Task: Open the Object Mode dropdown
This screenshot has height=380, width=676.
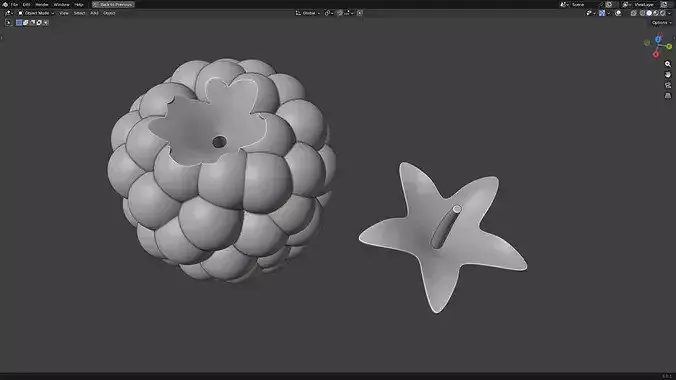Action: pos(36,13)
